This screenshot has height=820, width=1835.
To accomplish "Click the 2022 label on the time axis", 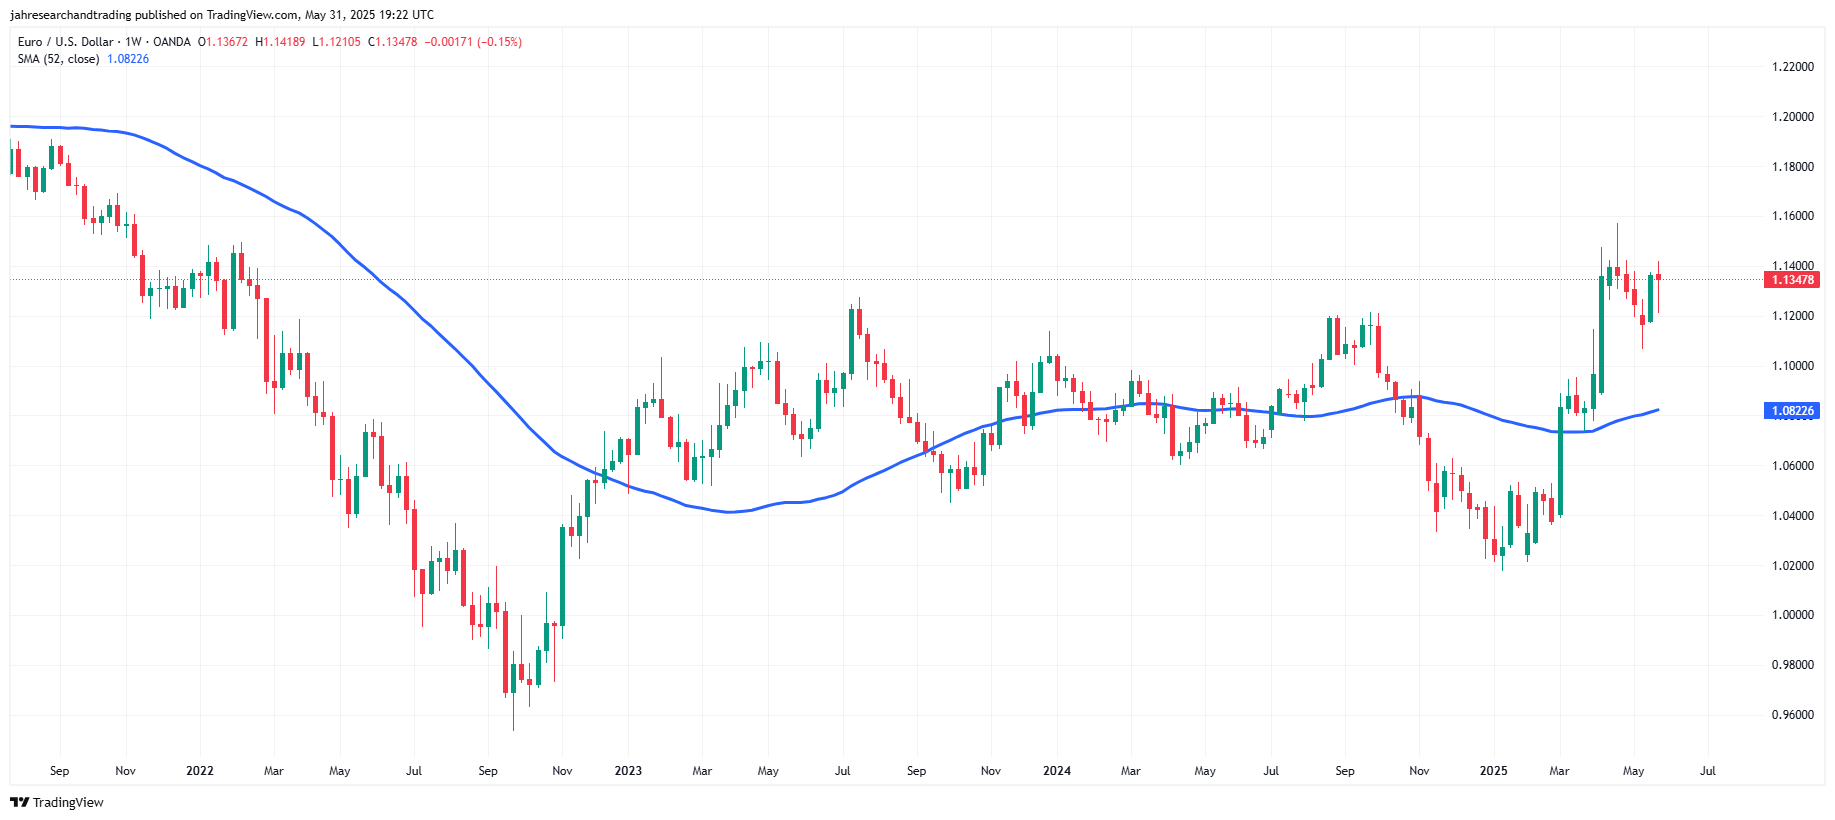I will pyautogui.click(x=200, y=771).
